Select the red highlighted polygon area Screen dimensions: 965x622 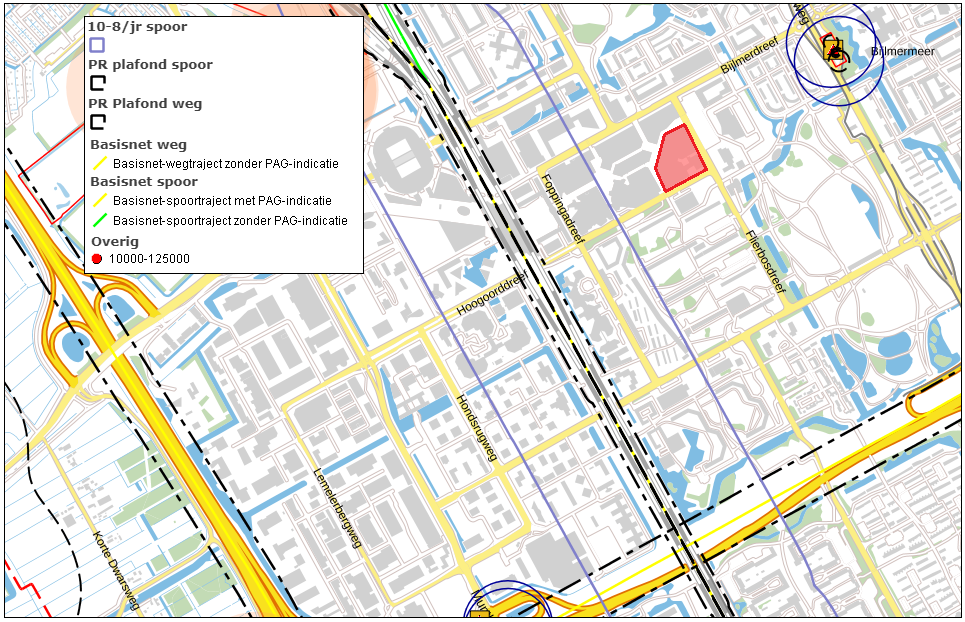pyautogui.click(x=680, y=158)
